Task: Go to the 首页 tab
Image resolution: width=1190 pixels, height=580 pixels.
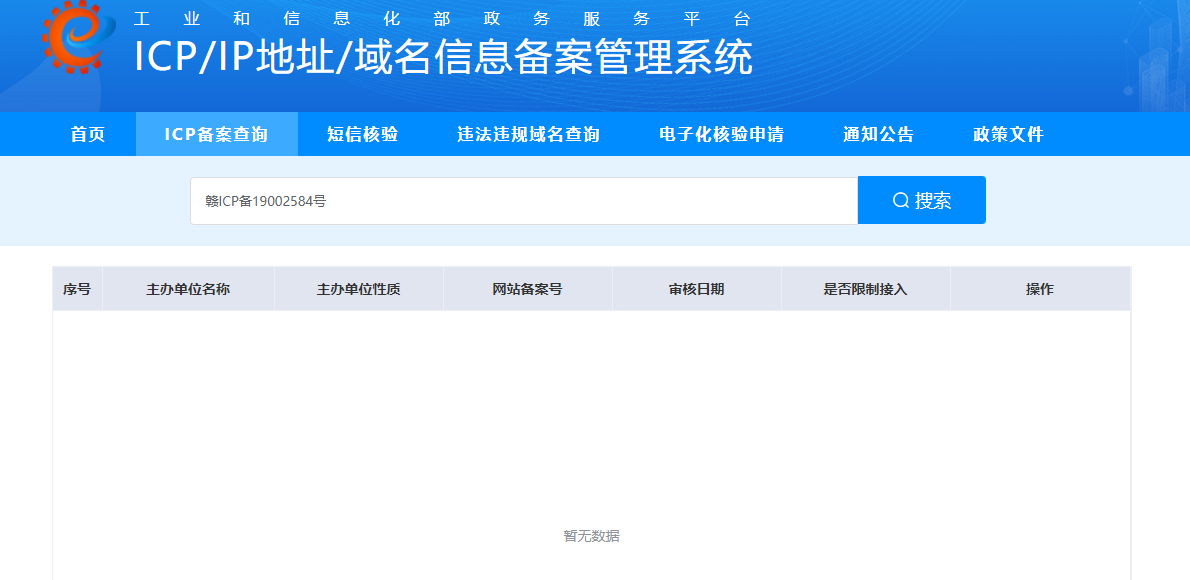Action: (x=88, y=134)
